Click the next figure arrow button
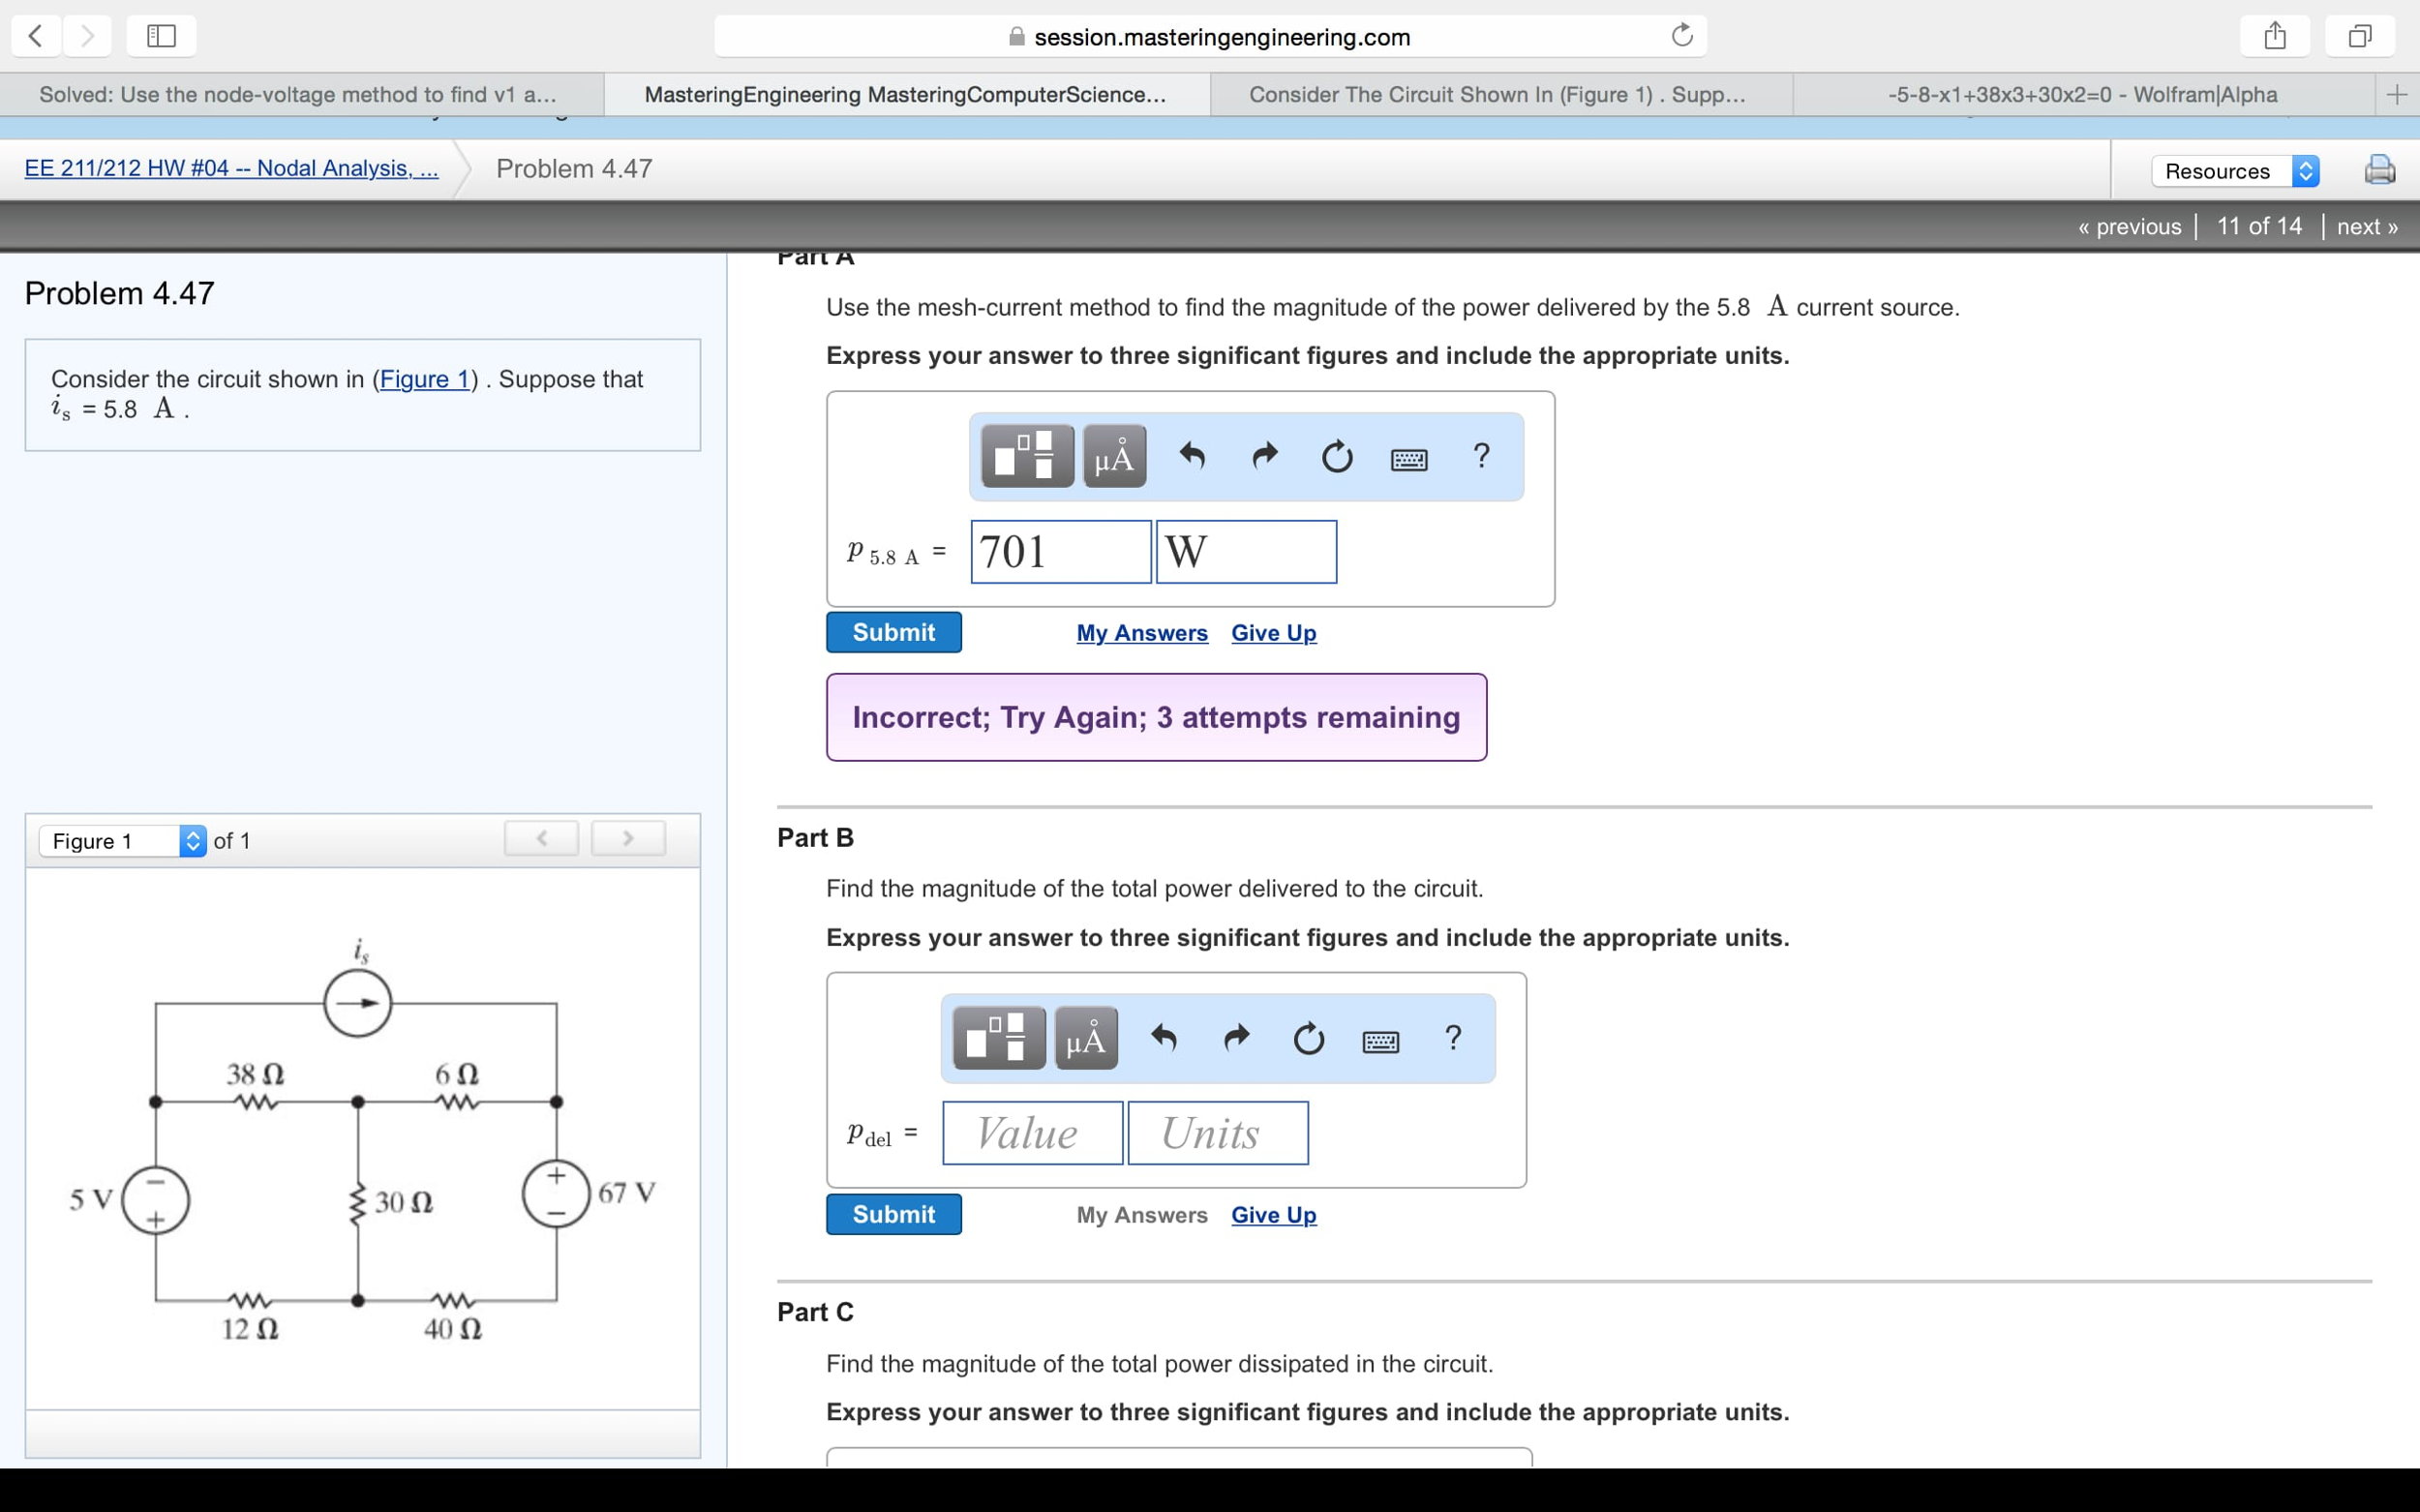Image resolution: width=2420 pixels, height=1512 pixels. [x=628, y=838]
